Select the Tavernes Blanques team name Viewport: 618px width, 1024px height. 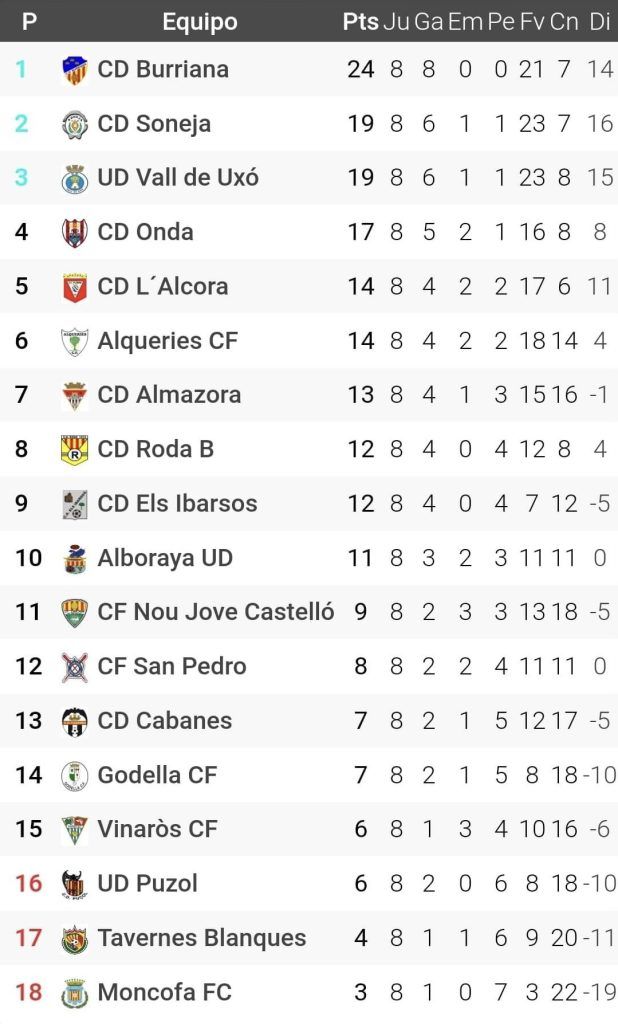click(201, 938)
